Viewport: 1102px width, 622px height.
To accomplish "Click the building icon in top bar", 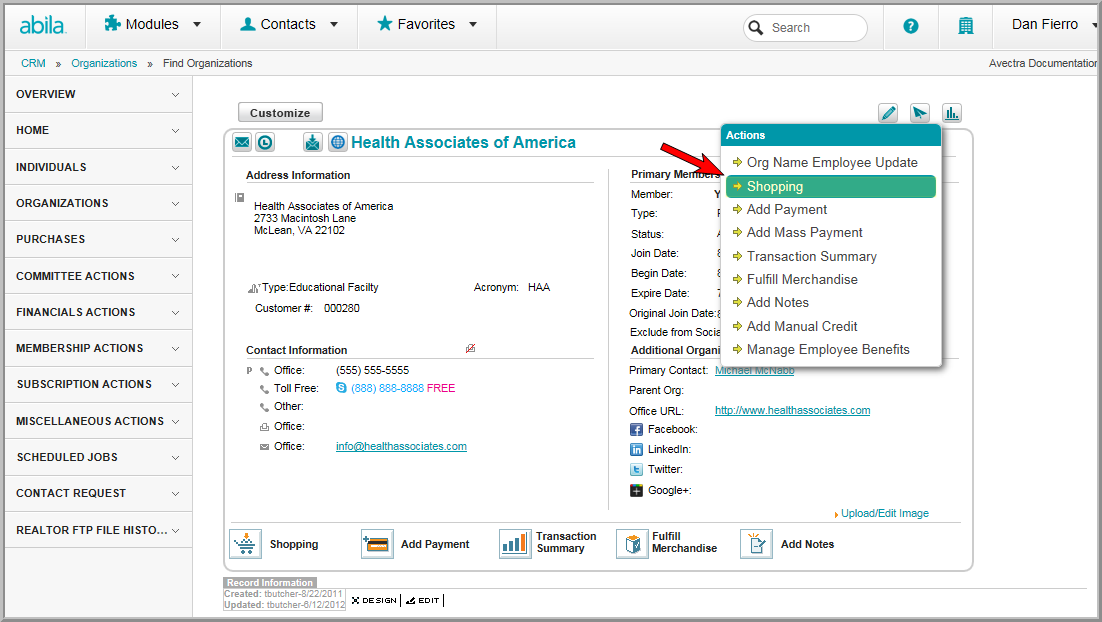I will tap(966, 26).
